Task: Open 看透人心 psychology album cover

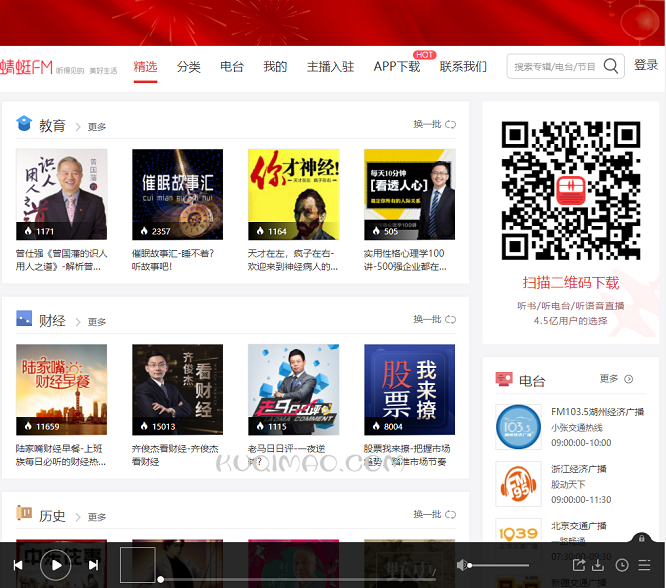Action: pyautogui.click(x=409, y=194)
